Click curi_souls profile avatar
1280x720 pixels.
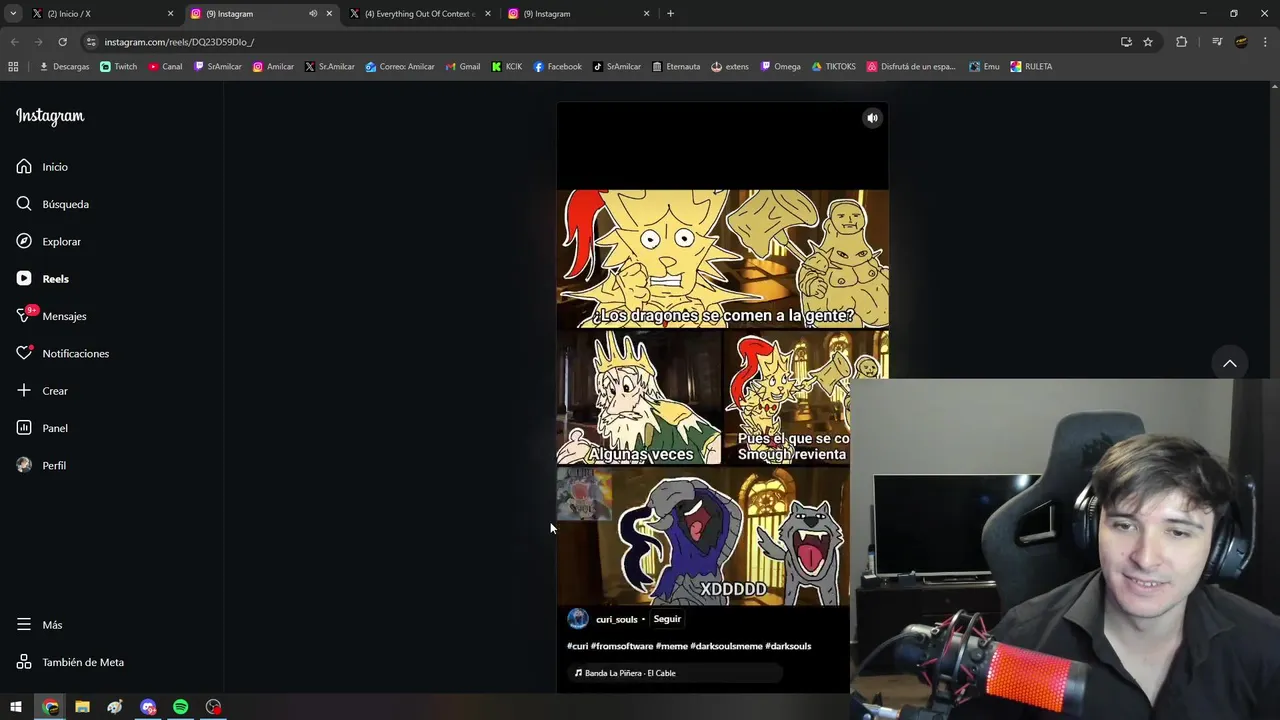(x=578, y=619)
